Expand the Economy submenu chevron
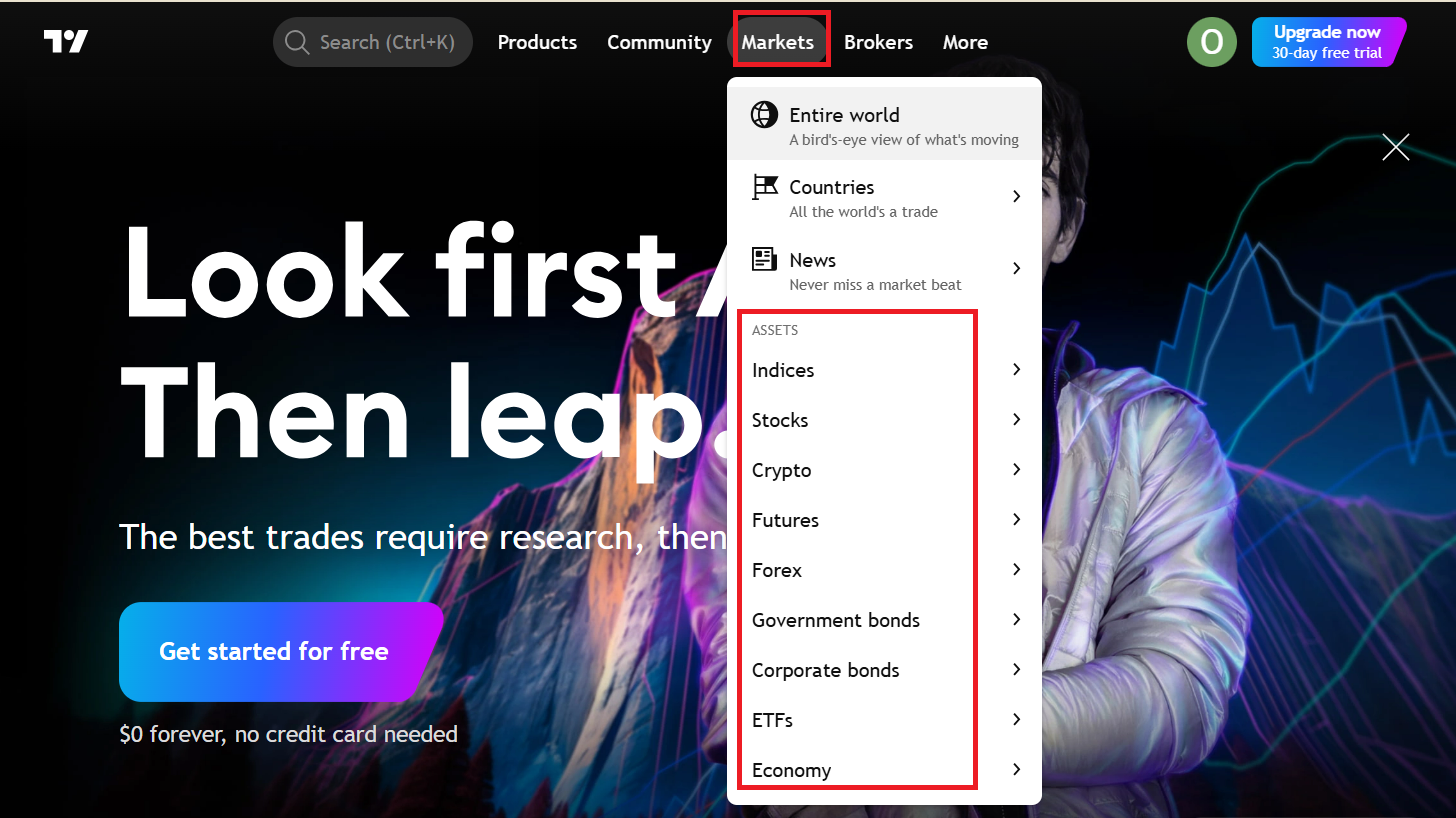The width and height of the screenshot is (1456, 818). [x=1016, y=770]
